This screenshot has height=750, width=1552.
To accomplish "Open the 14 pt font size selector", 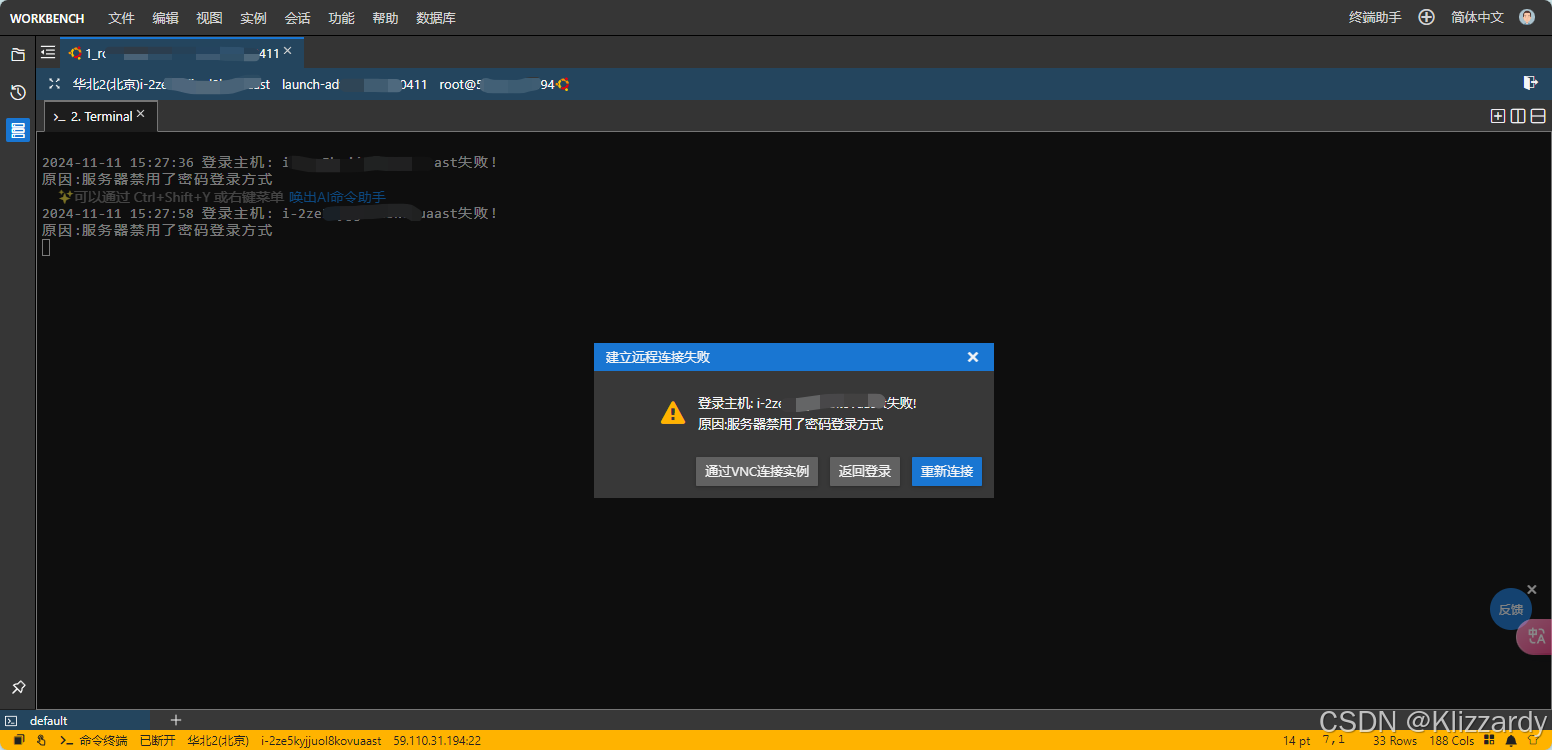I will (x=1297, y=741).
